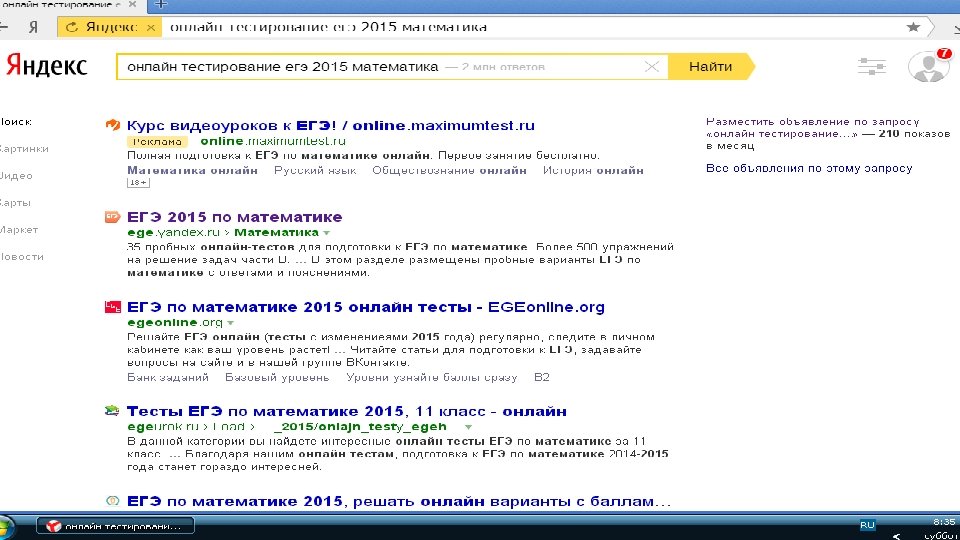Open ЕГЭ по математике 2015 онлайн тесты link

[366, 307]
